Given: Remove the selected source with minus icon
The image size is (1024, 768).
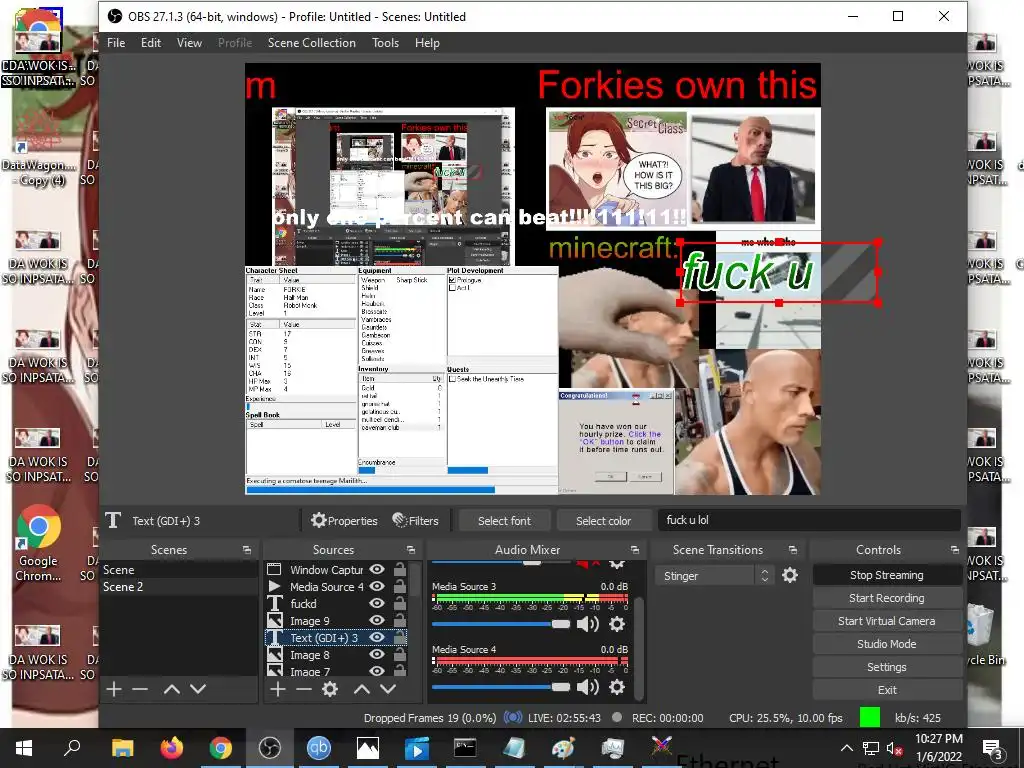Looking at the screenshot, I should tap(304, 689).
